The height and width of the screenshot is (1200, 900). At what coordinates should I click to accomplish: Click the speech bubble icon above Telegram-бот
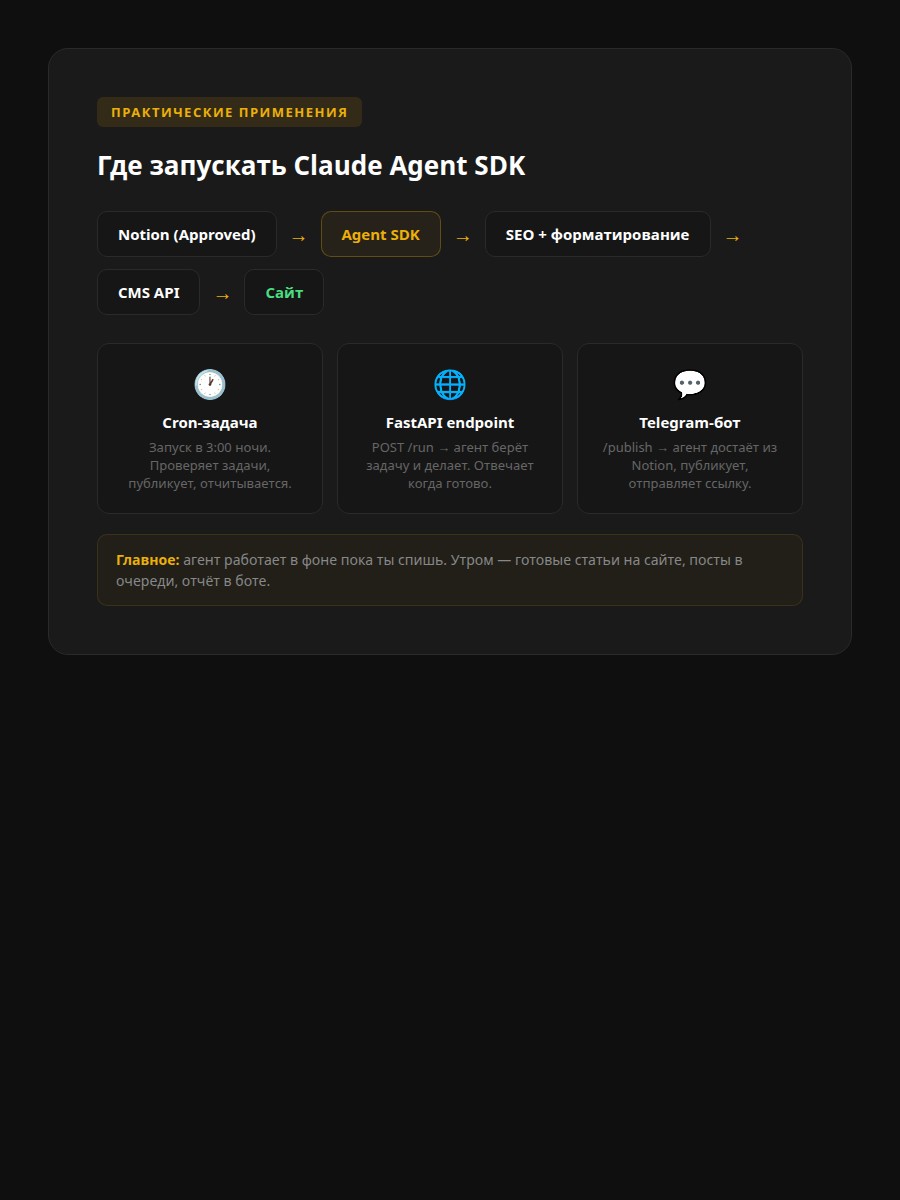690,384
